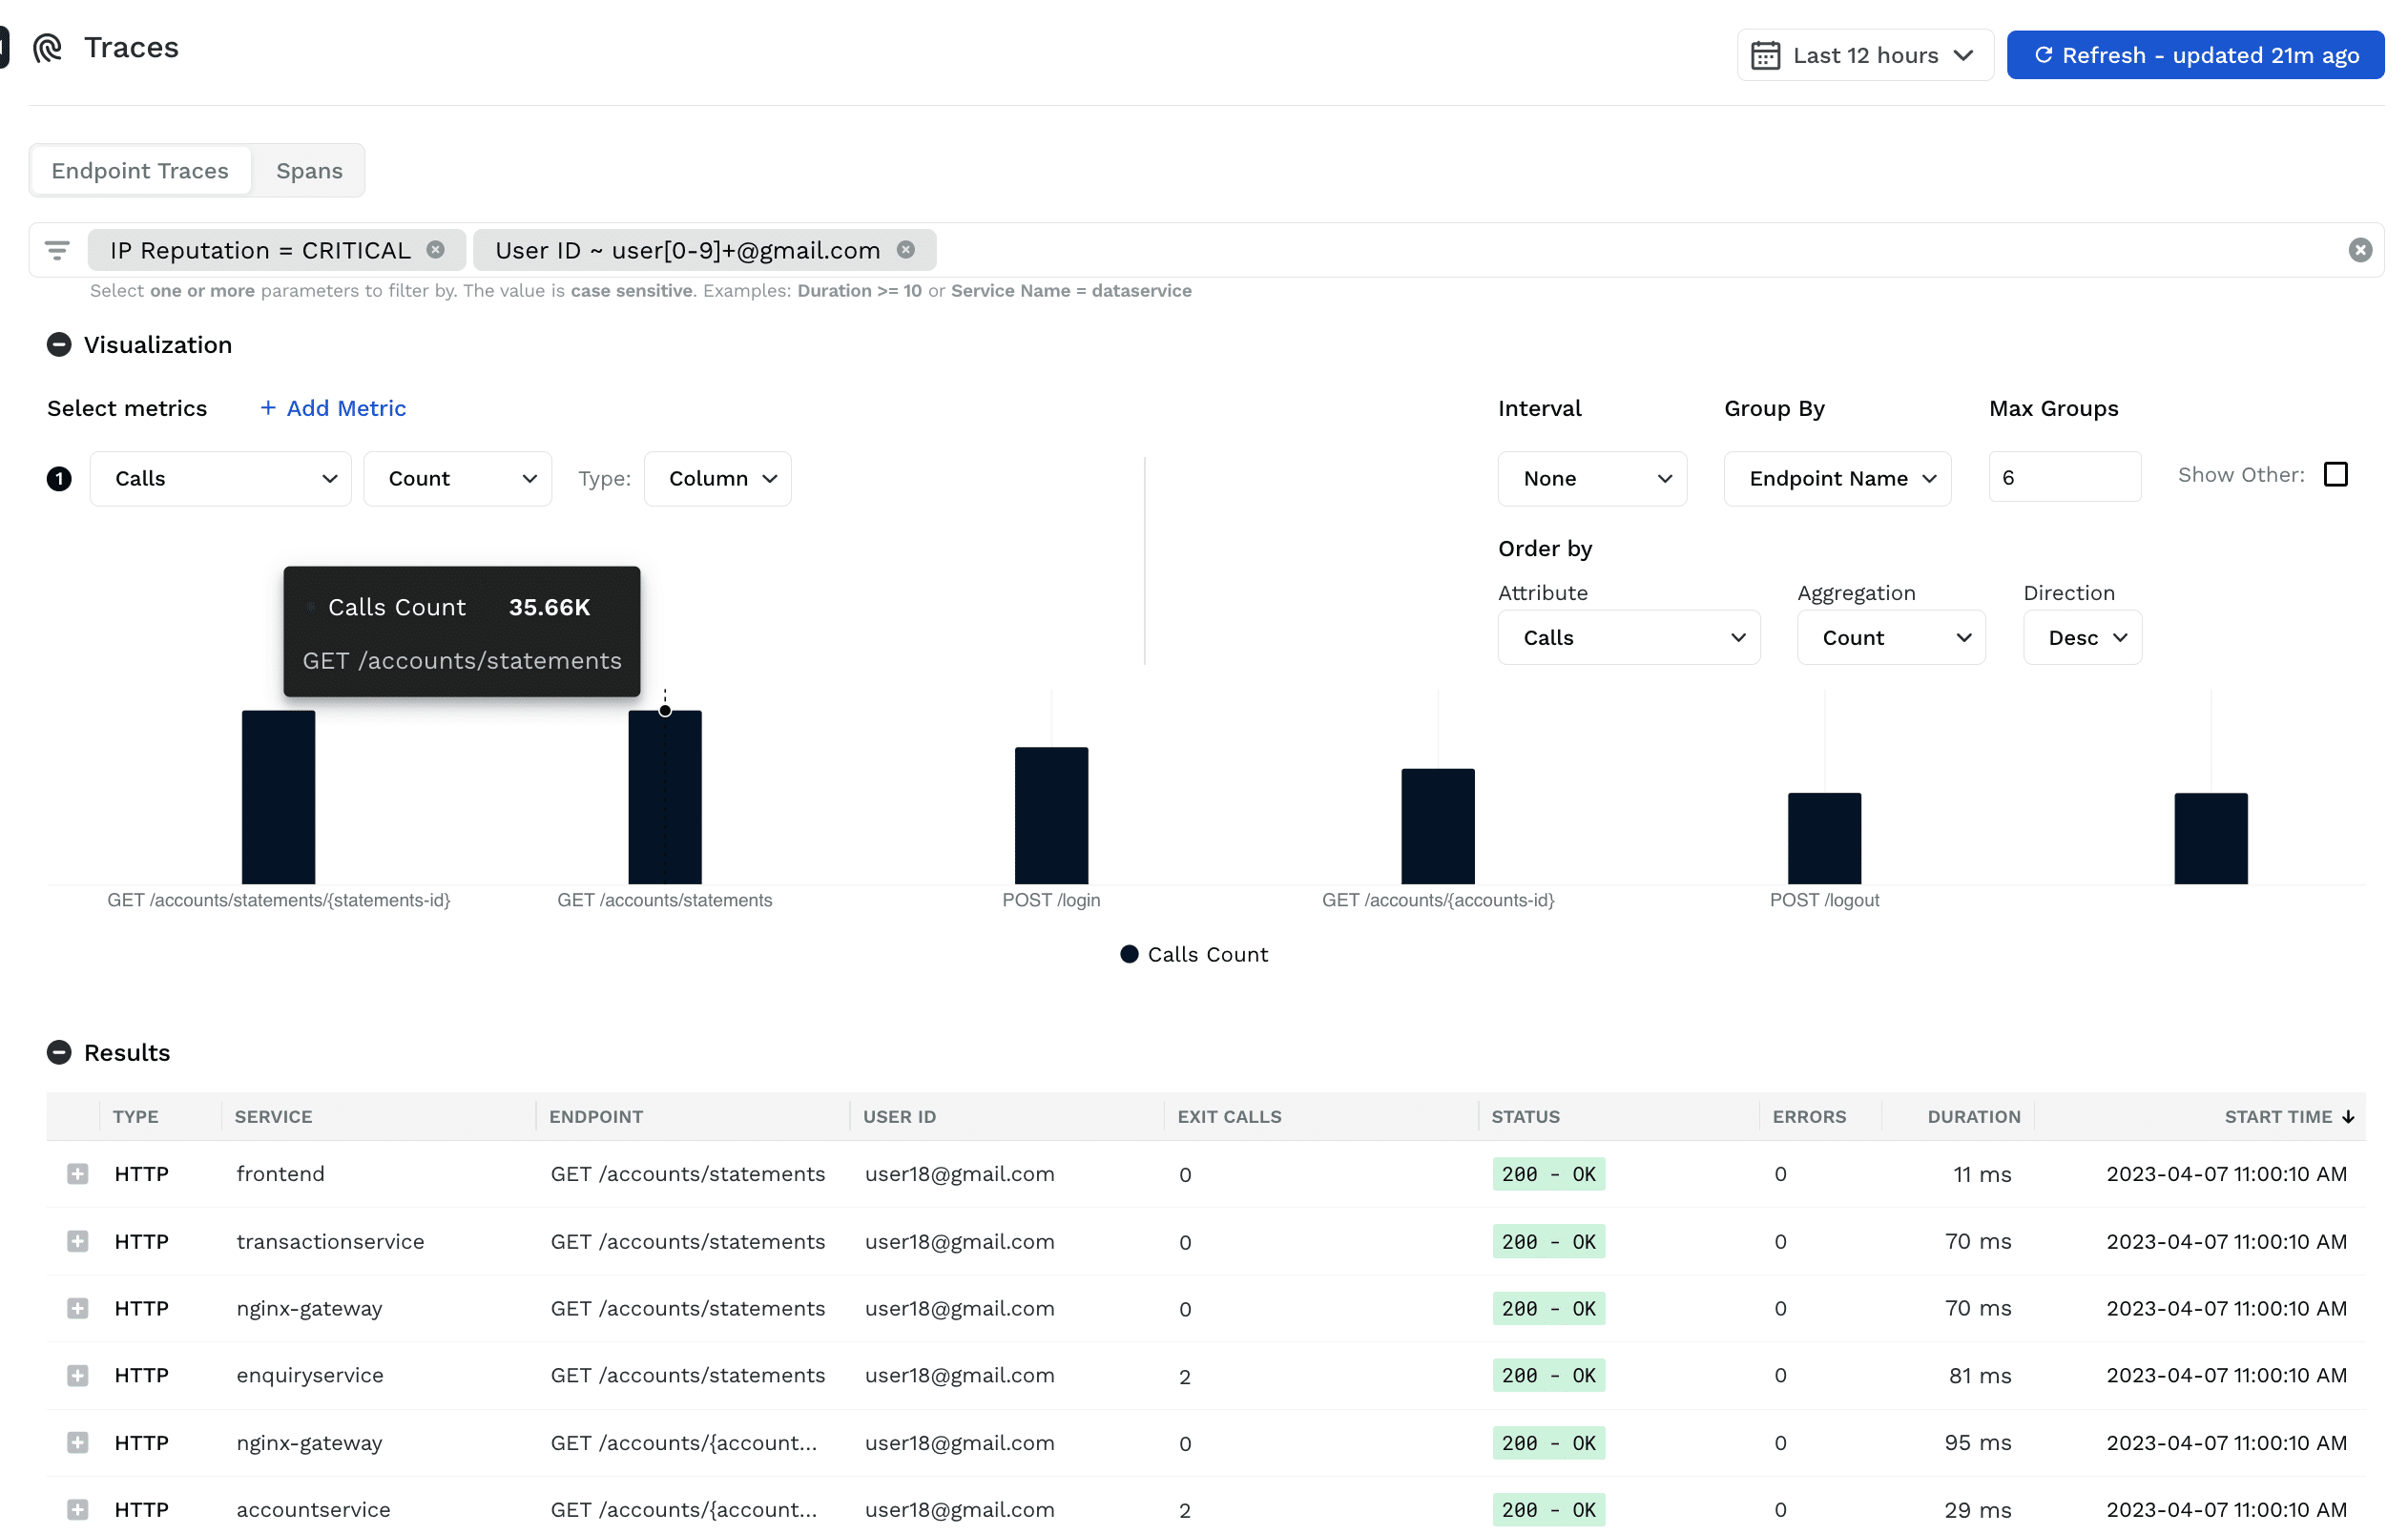Collapse the Visualization section

pyautogui.click(x=59, y=345)
